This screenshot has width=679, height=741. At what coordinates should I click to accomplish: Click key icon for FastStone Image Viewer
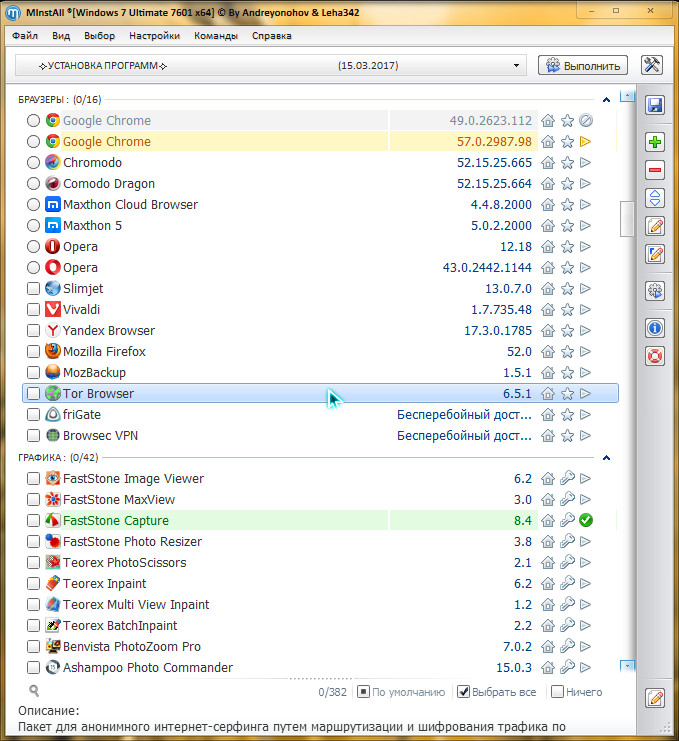tap(567, 478)
